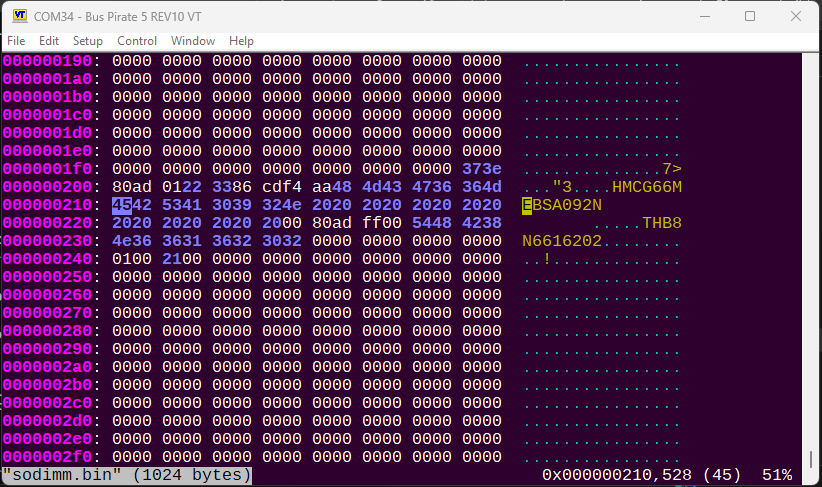Viewport: 822px width, 487px height.
Task: Minimize the COM34 terminal window
Action: [x=704, y=17]
